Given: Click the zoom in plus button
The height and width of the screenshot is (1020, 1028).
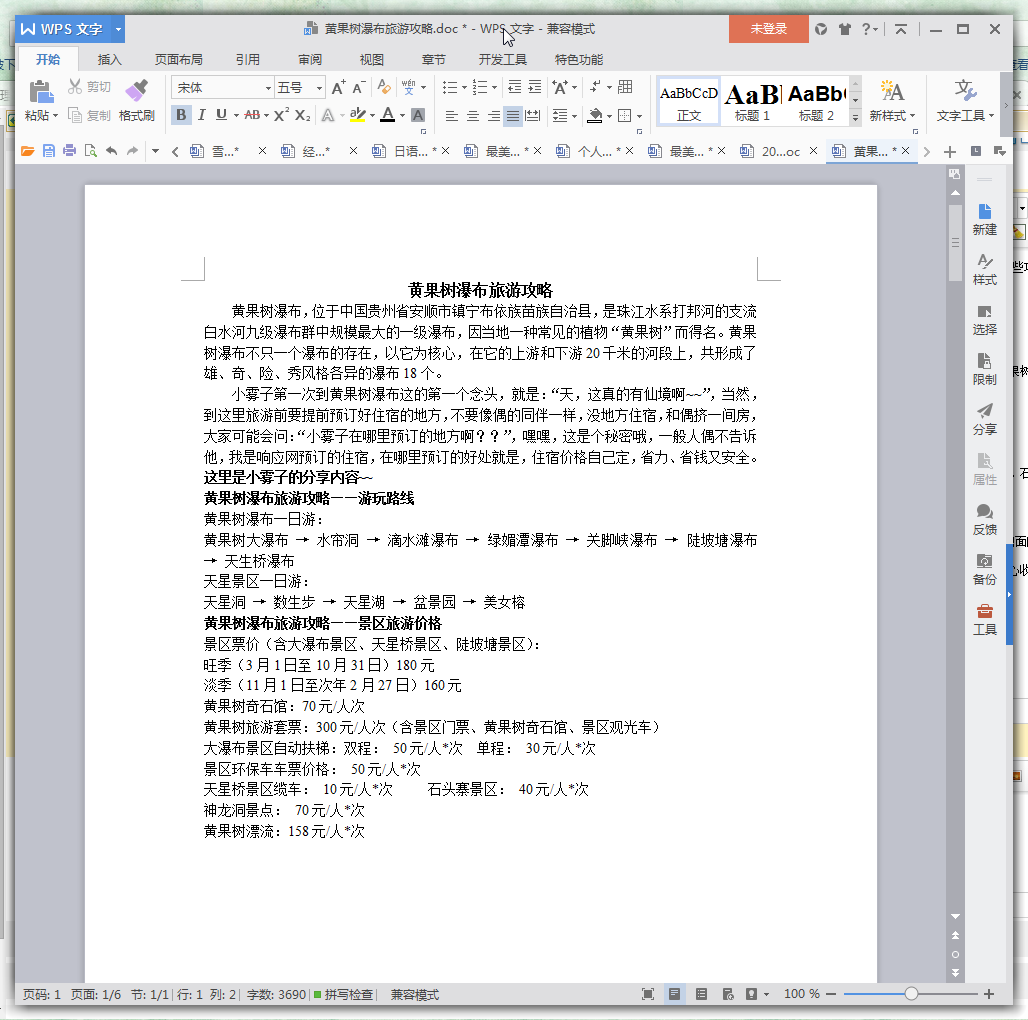Looking at the screenshot, I should (989, 994).
